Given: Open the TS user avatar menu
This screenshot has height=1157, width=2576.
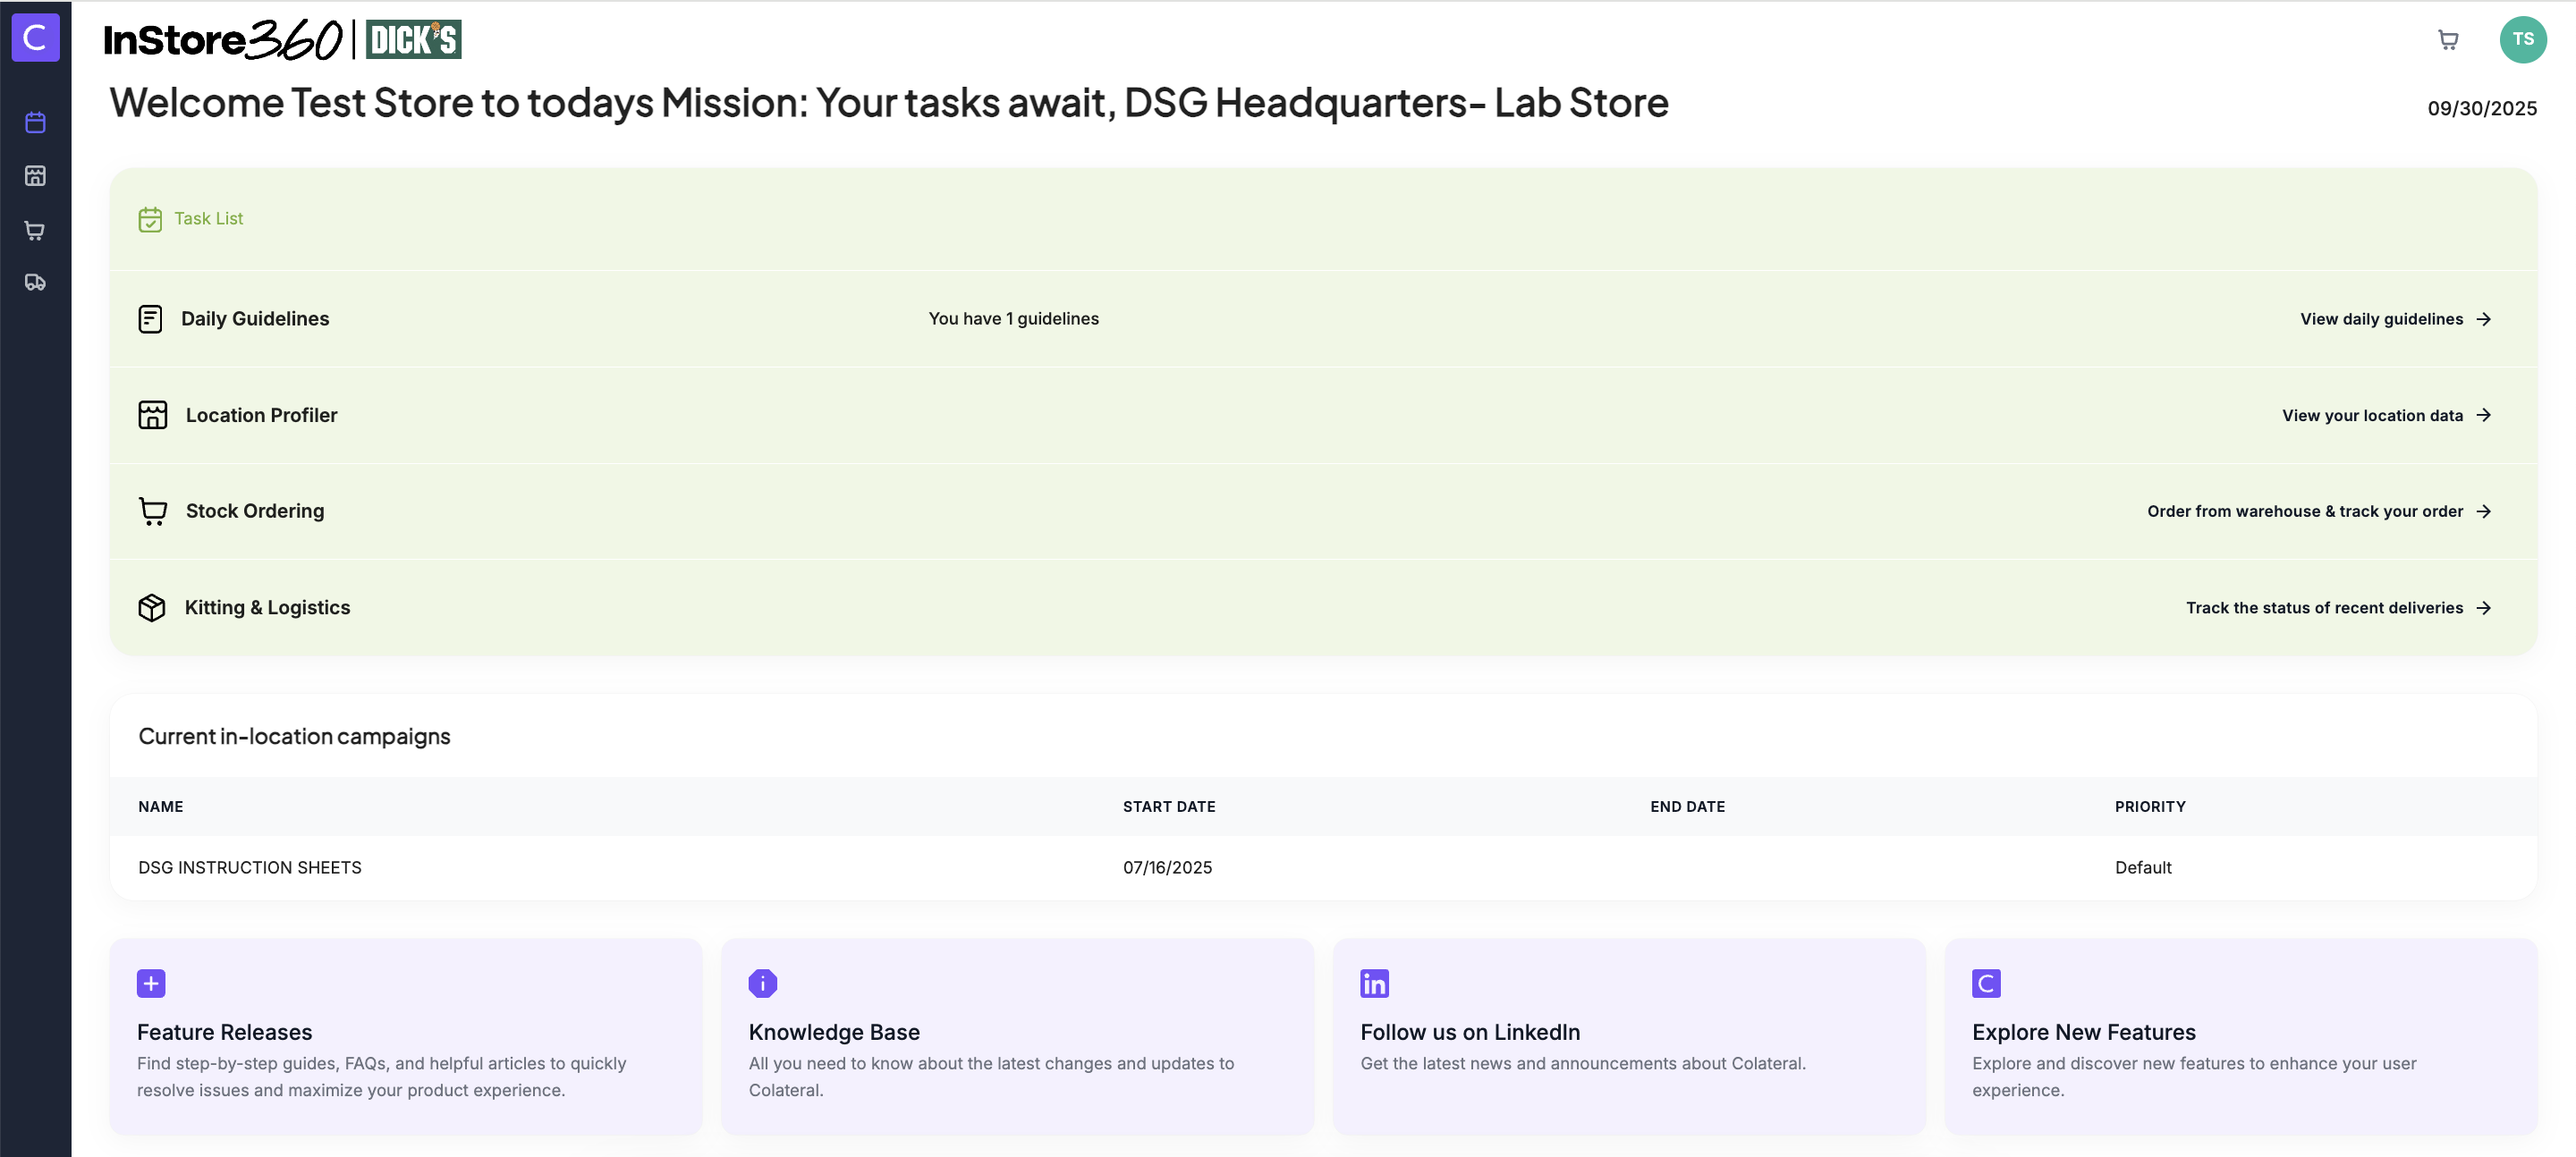Looking at the screenshot, I should (x=2522, y=40).
